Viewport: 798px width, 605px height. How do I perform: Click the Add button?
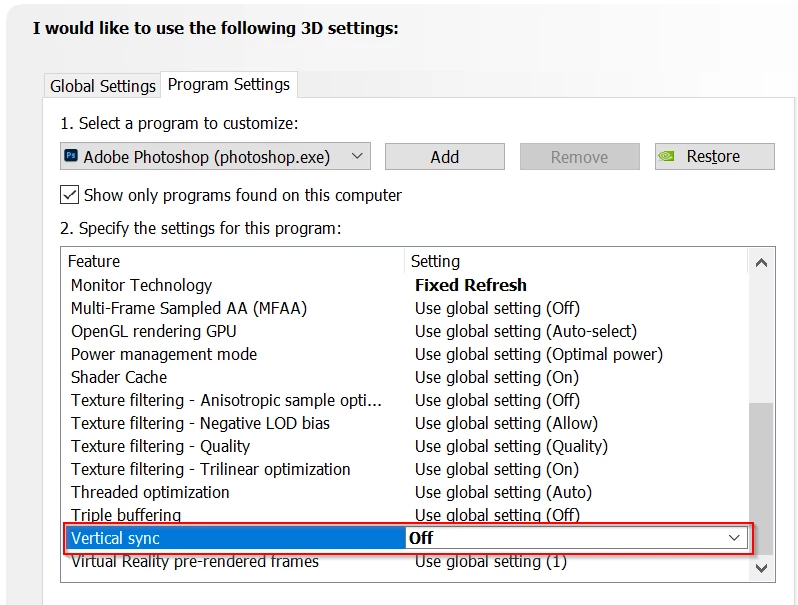point(444,156)
